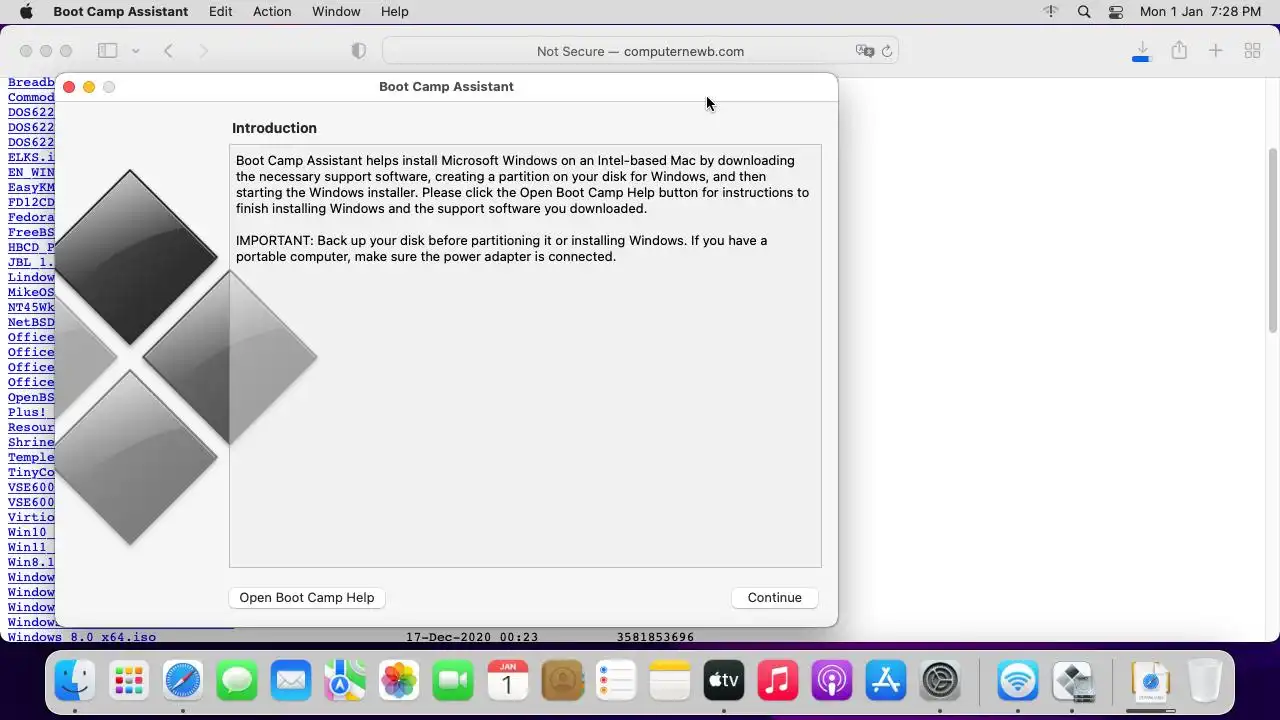Click the Safari page vertical scrollbar

pos(1273,240)
